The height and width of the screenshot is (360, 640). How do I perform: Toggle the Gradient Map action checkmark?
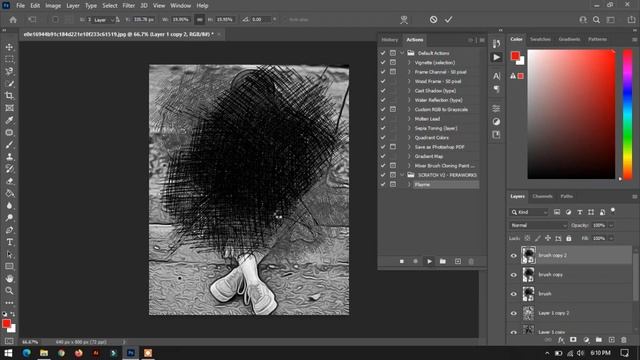[x=383, y=156]
